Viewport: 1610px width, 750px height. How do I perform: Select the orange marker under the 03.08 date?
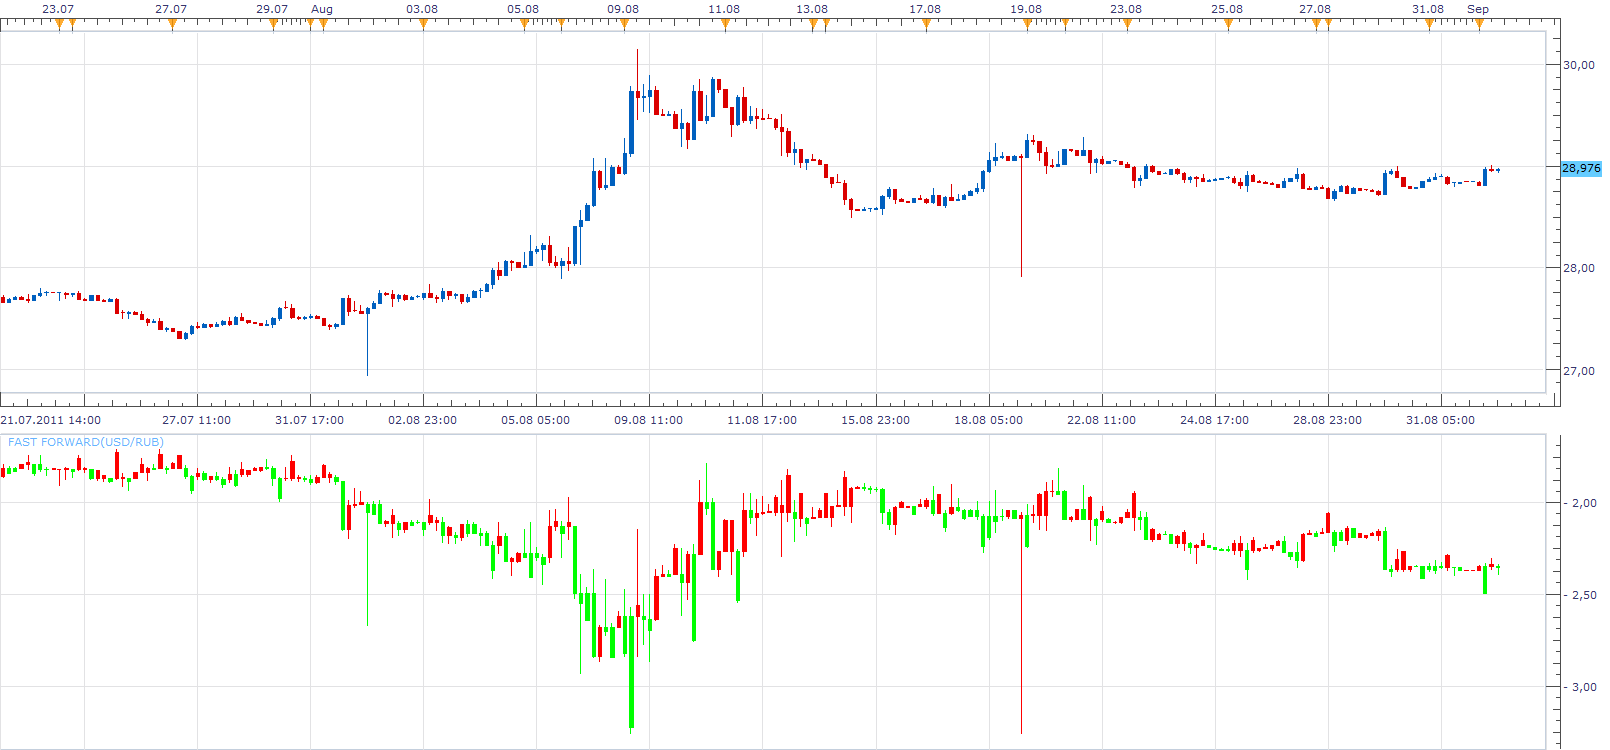(x=423, y=24)
